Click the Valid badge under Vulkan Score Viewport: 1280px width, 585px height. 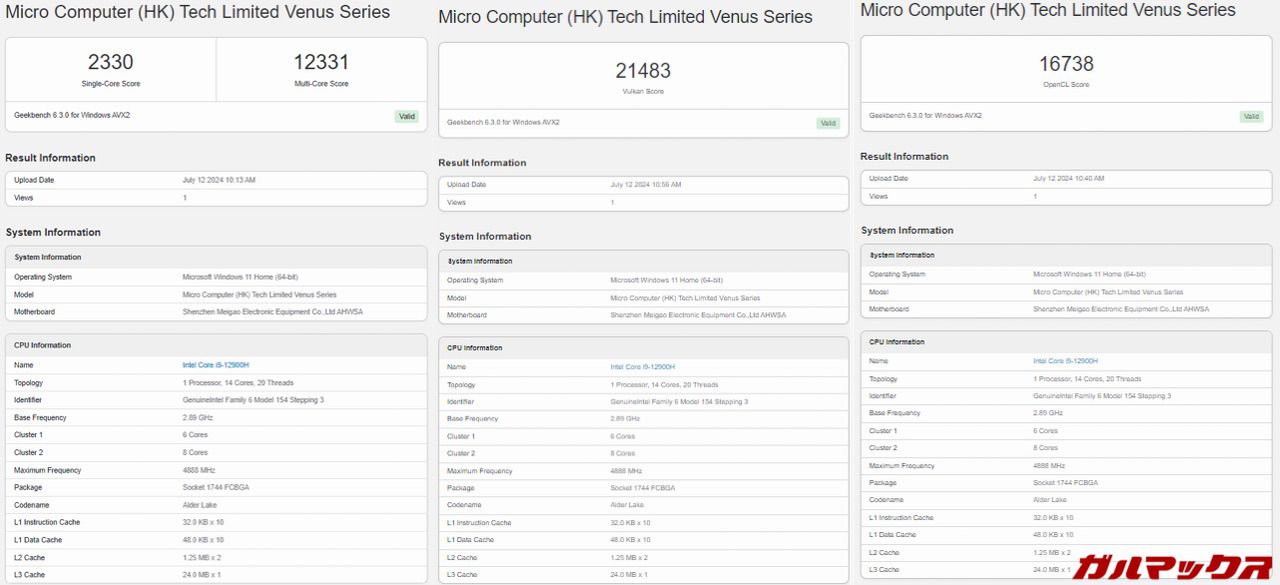coord(828,123)
